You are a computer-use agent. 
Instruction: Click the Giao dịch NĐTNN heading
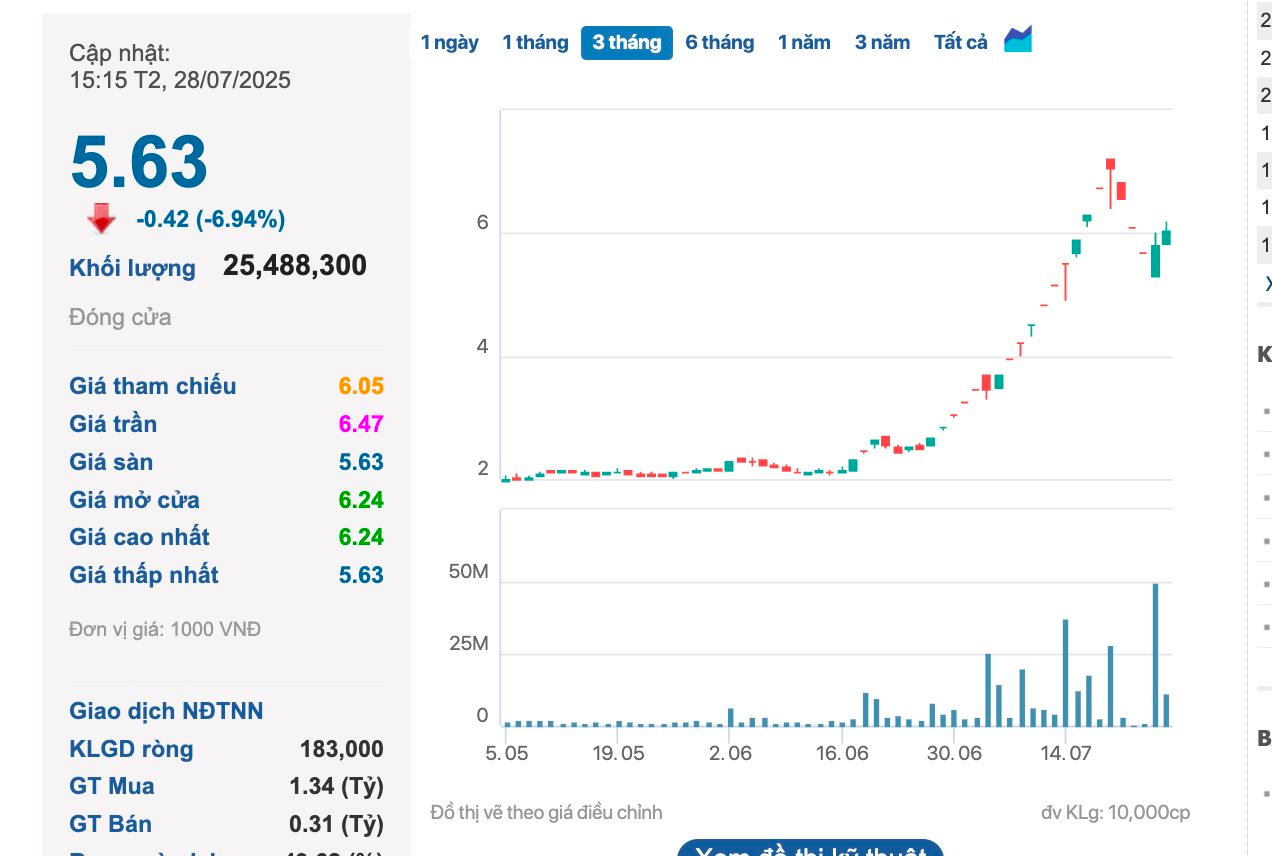[166, 711]
